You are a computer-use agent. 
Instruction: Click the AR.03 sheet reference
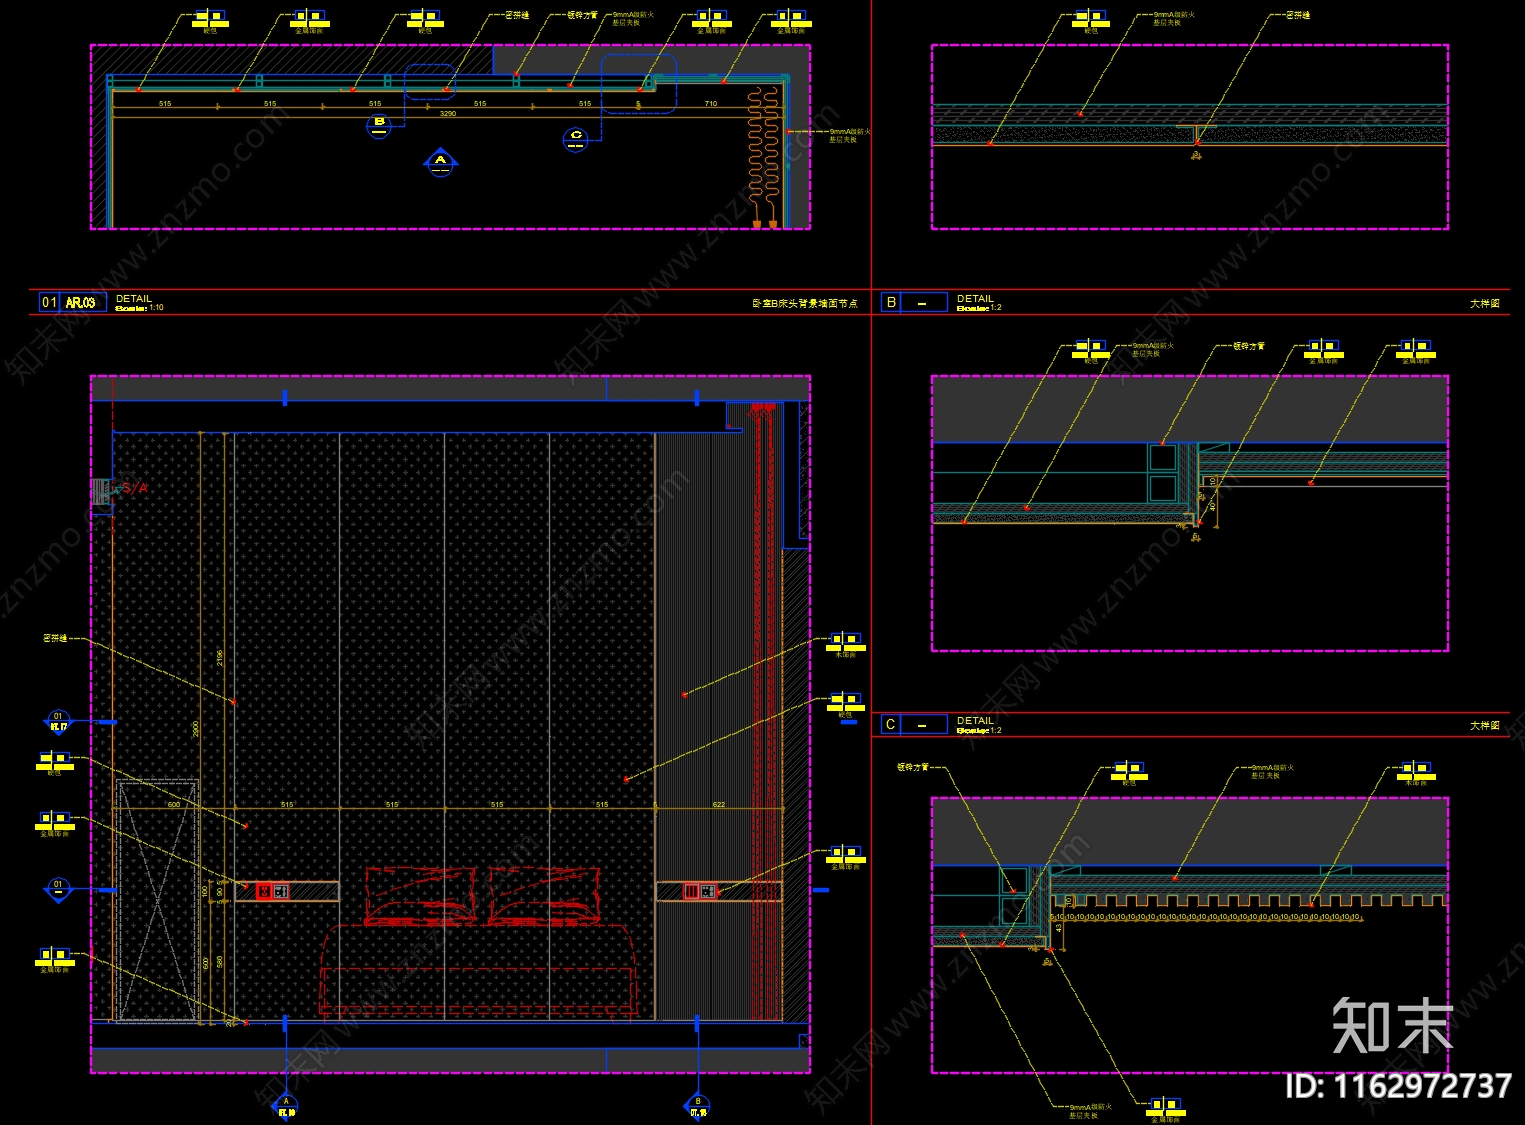[x=81, y=302]
